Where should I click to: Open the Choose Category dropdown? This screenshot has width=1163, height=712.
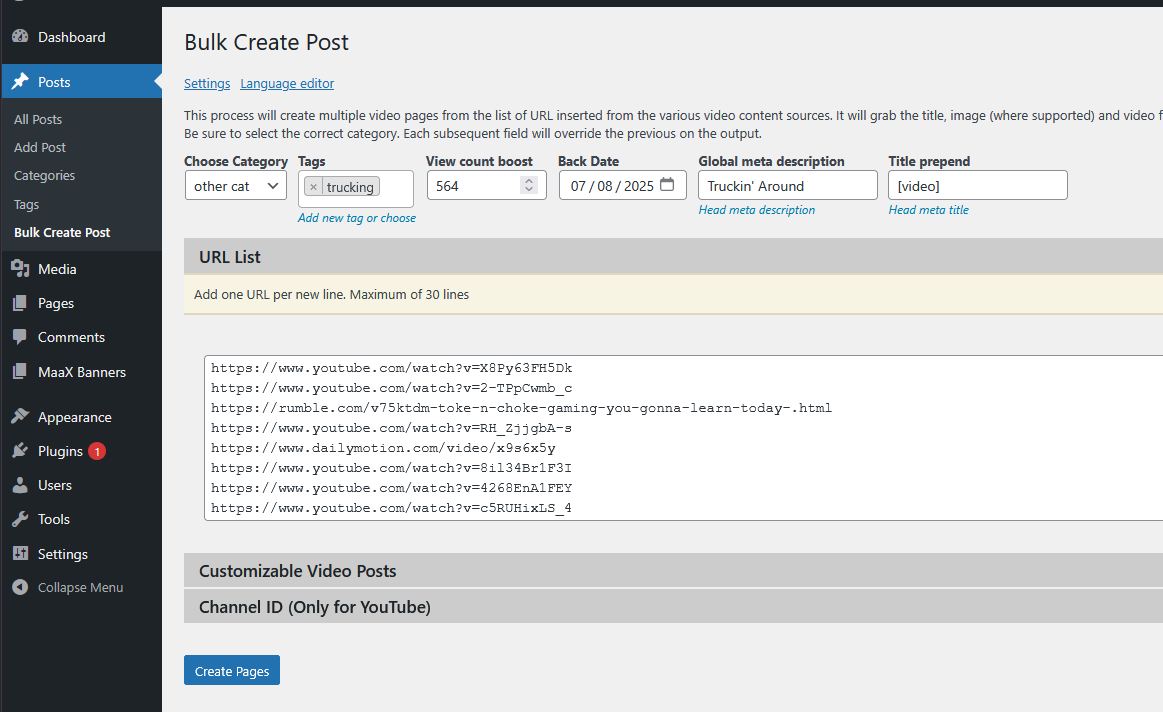(236, 186)
